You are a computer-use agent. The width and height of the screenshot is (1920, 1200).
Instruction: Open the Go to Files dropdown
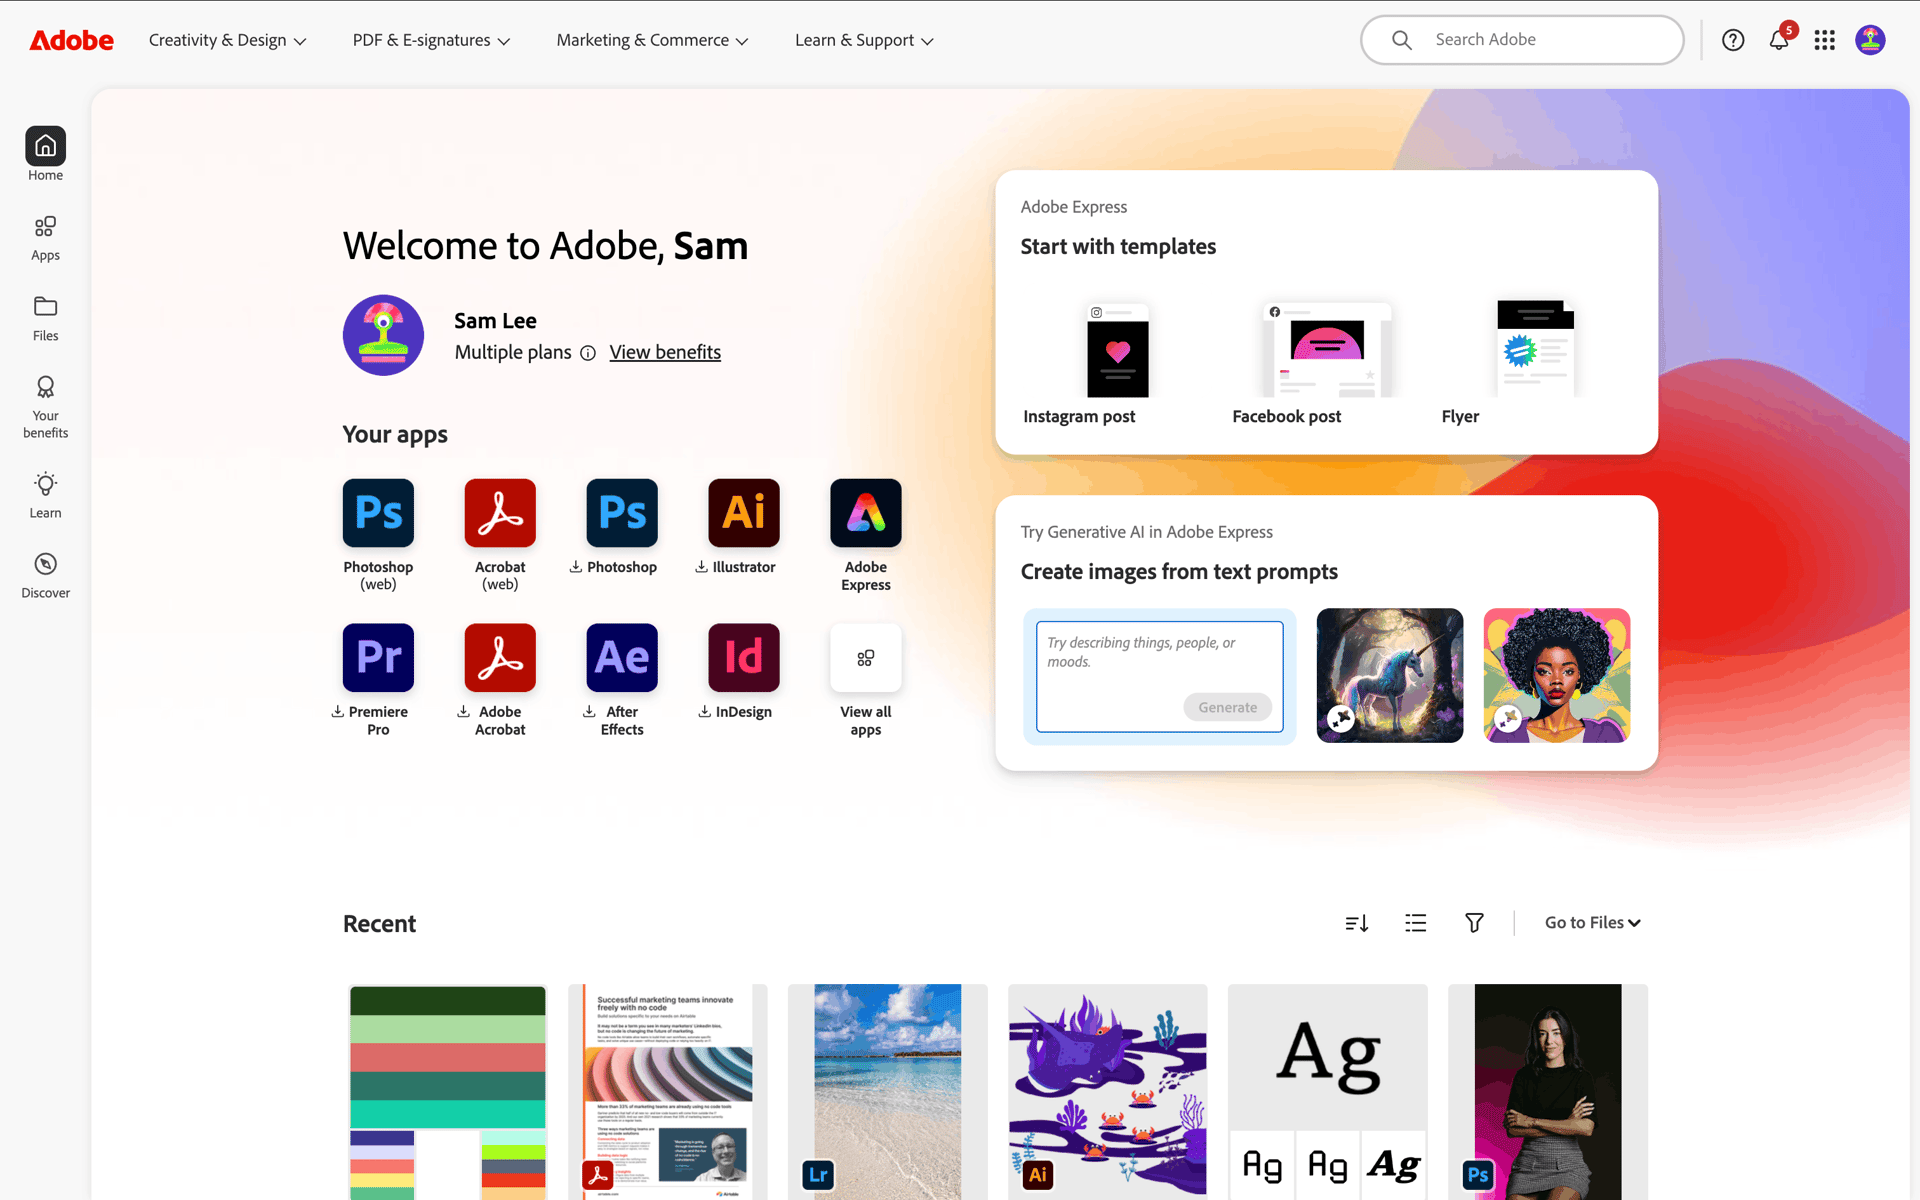(x=1592, y=923)
